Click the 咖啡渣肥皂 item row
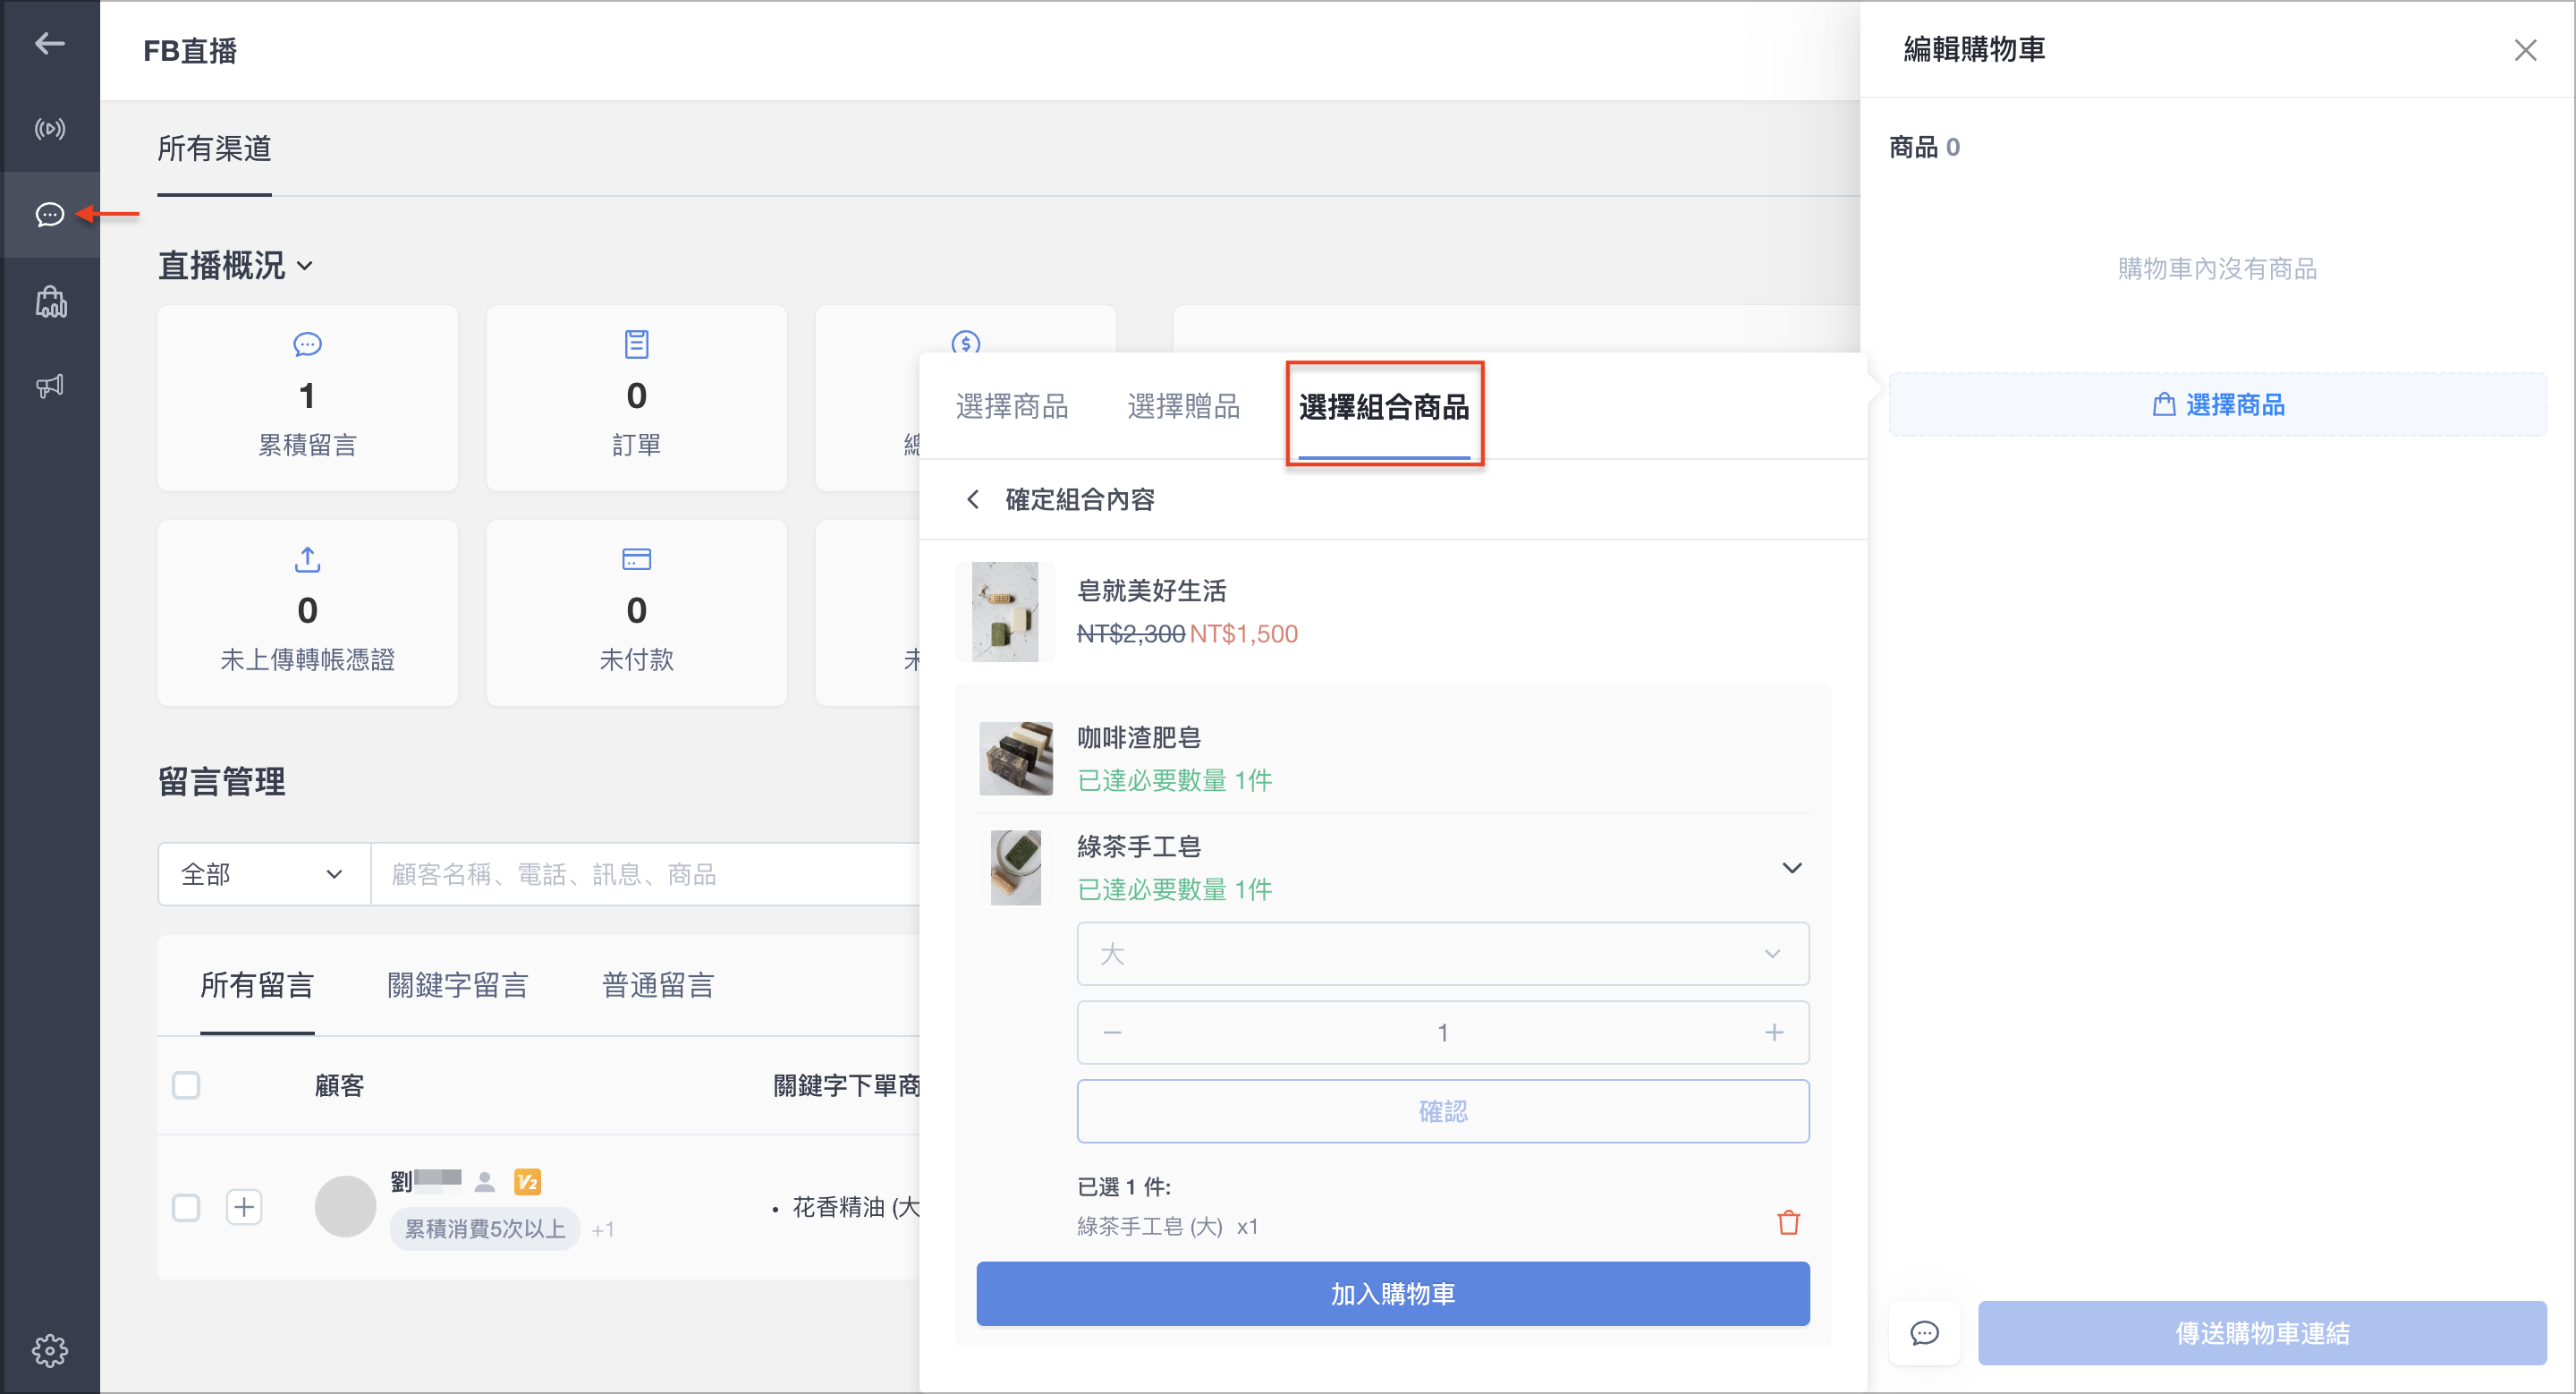 (x=1392, y=758)
